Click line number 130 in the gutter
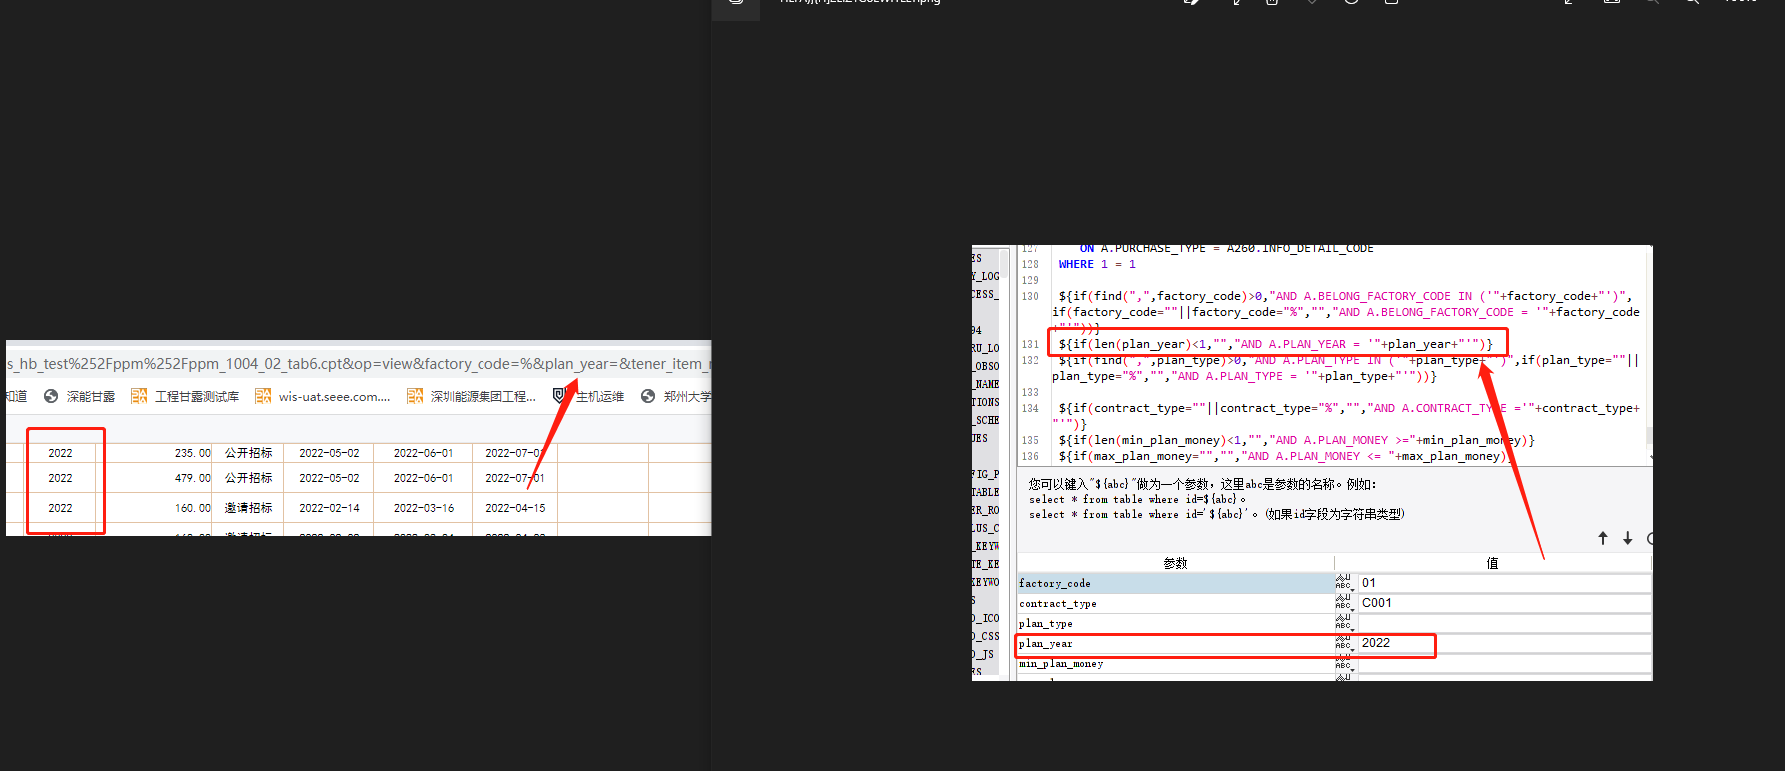The width and height of the screenshot is (1785, 771). click(1030, 296)
